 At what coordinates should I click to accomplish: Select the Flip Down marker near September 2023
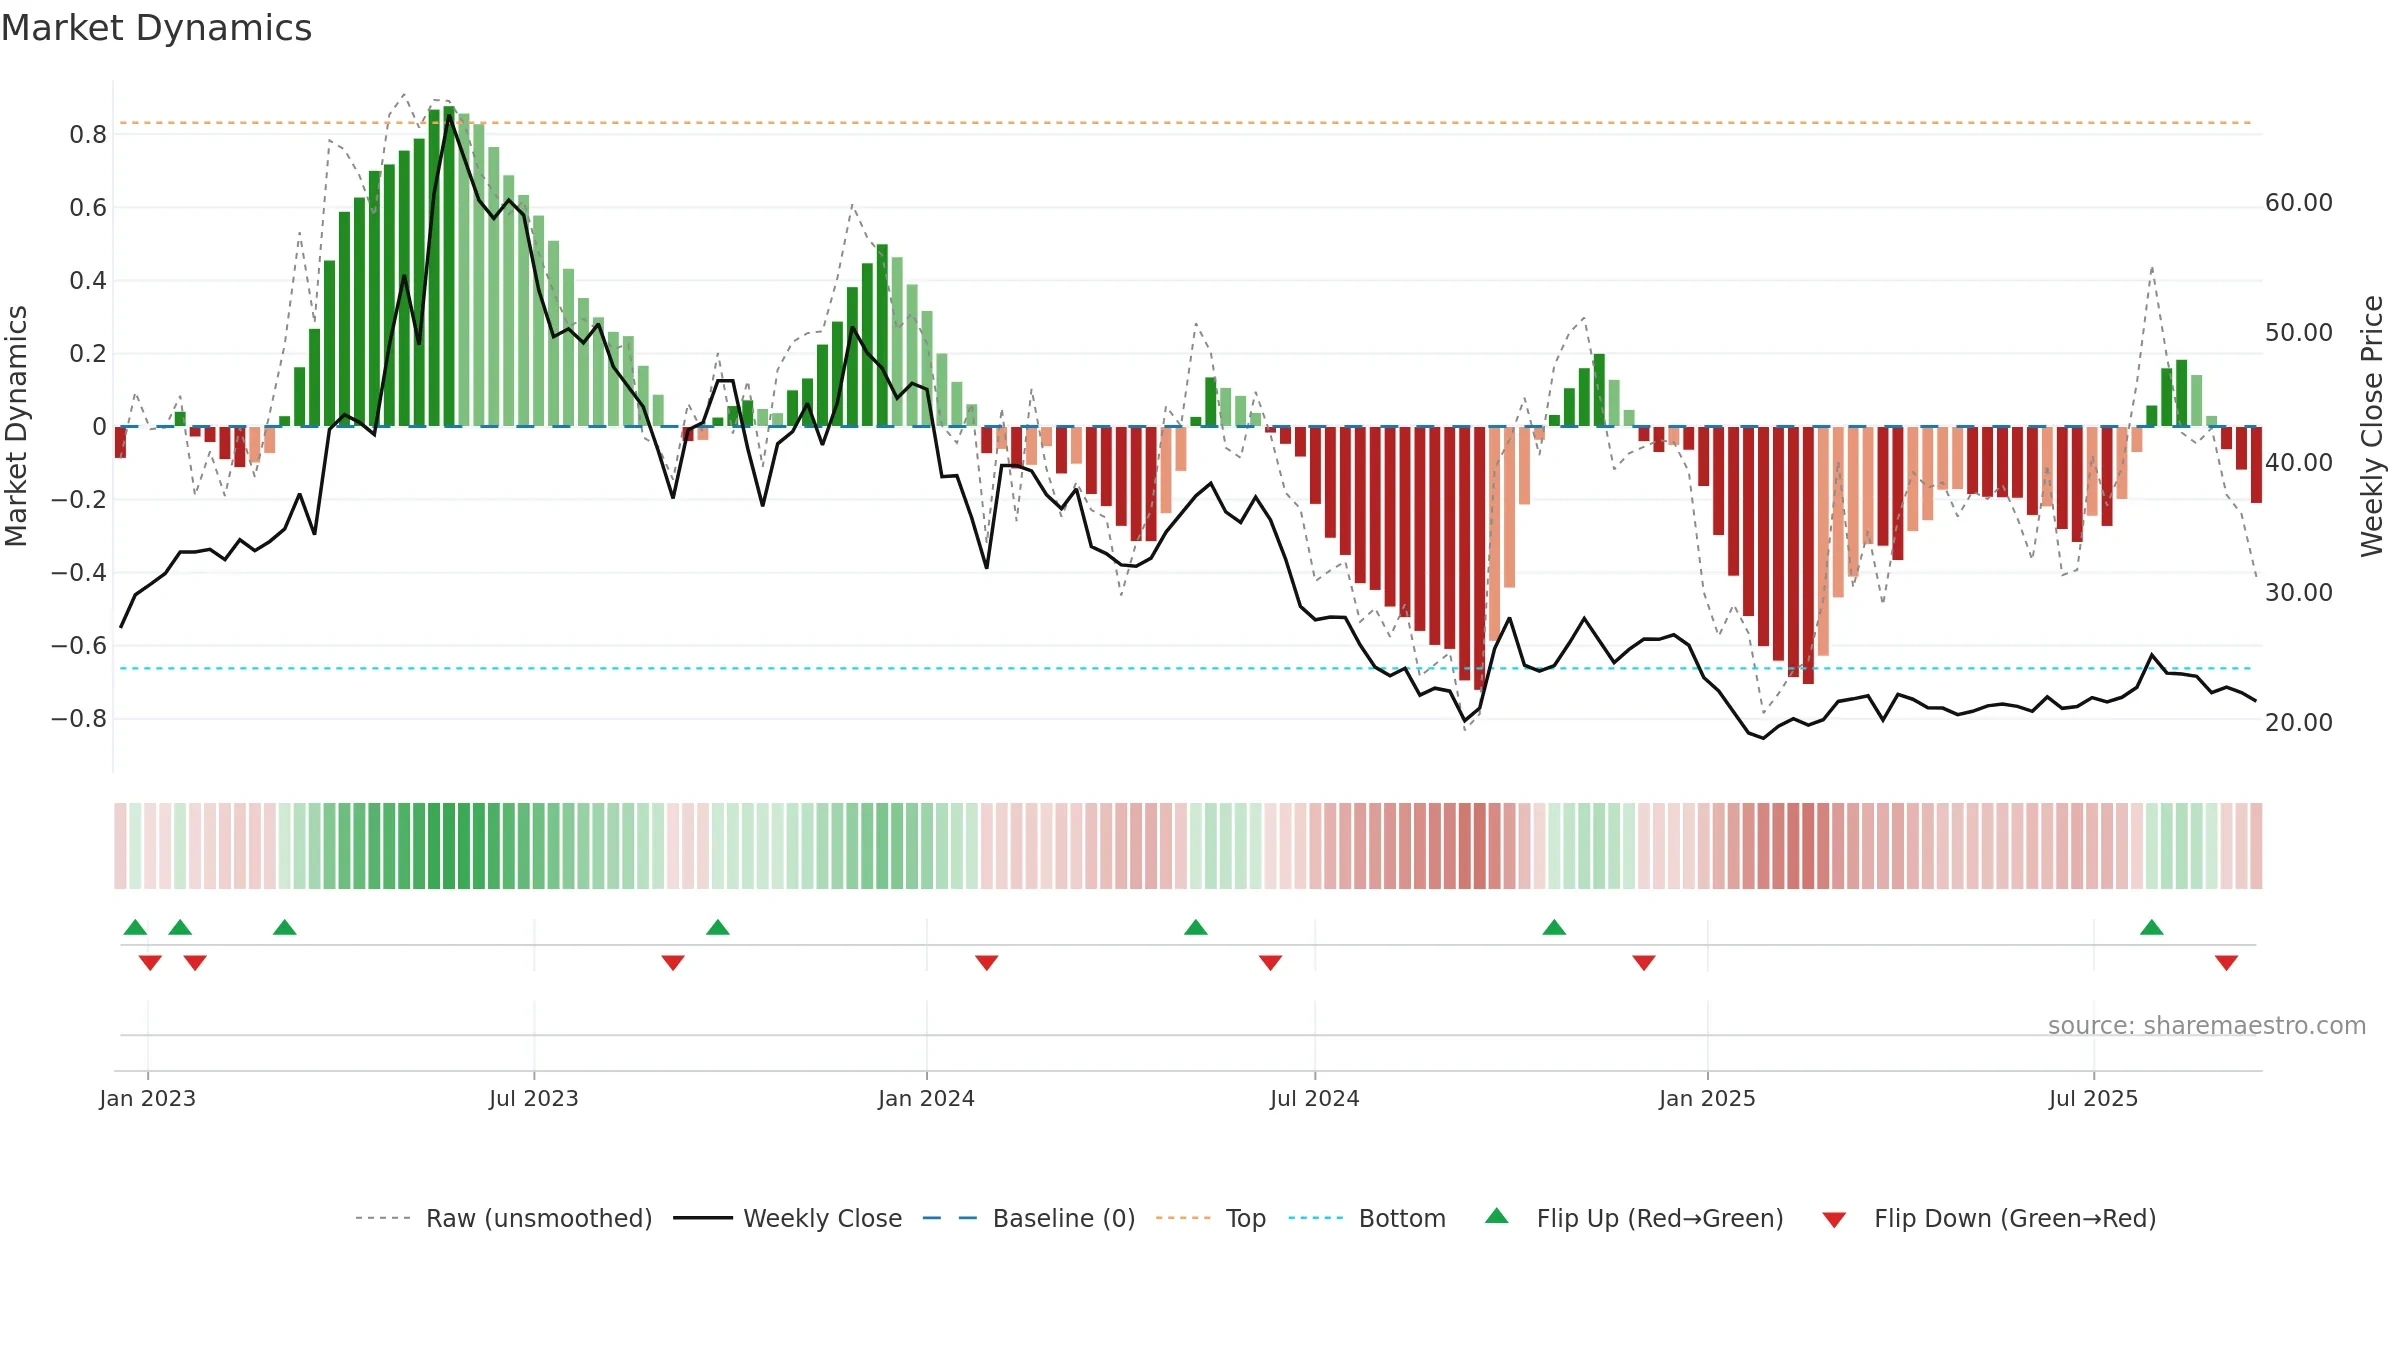673,963
